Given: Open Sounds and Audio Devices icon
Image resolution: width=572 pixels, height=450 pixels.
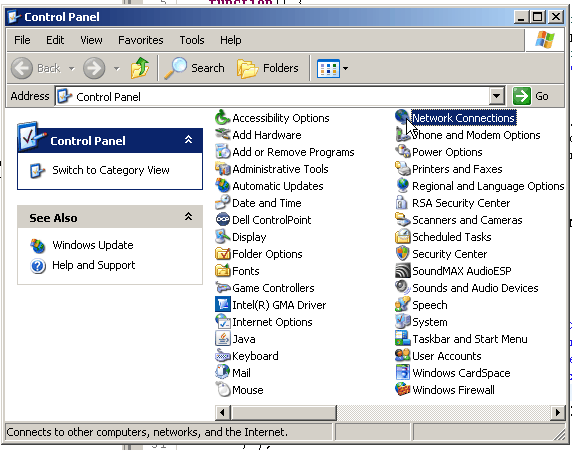Looking at the screenshot, I should point(402,288).
